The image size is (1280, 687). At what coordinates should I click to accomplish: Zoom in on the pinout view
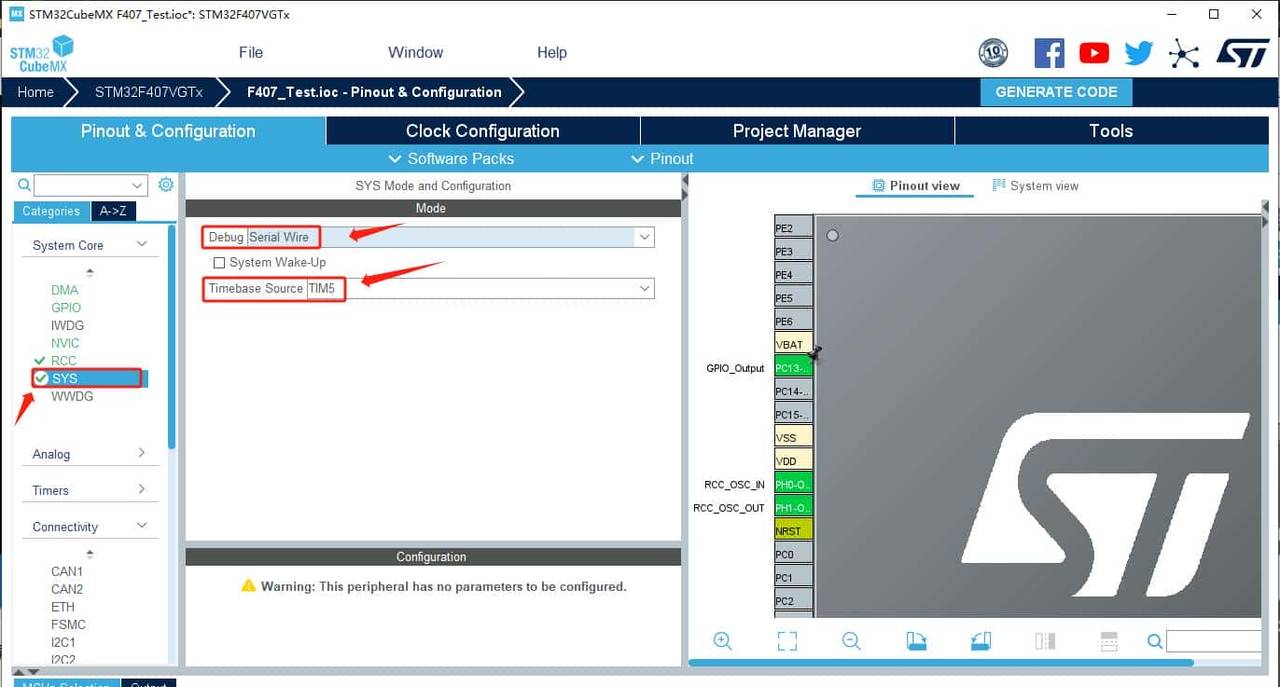(722, 641)
